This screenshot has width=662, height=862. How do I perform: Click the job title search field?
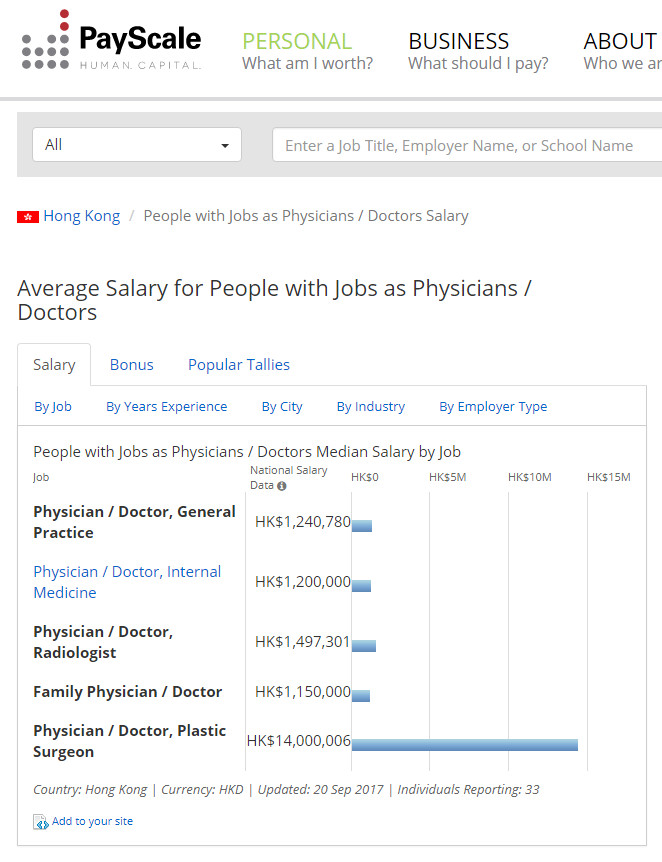[466, 146]
